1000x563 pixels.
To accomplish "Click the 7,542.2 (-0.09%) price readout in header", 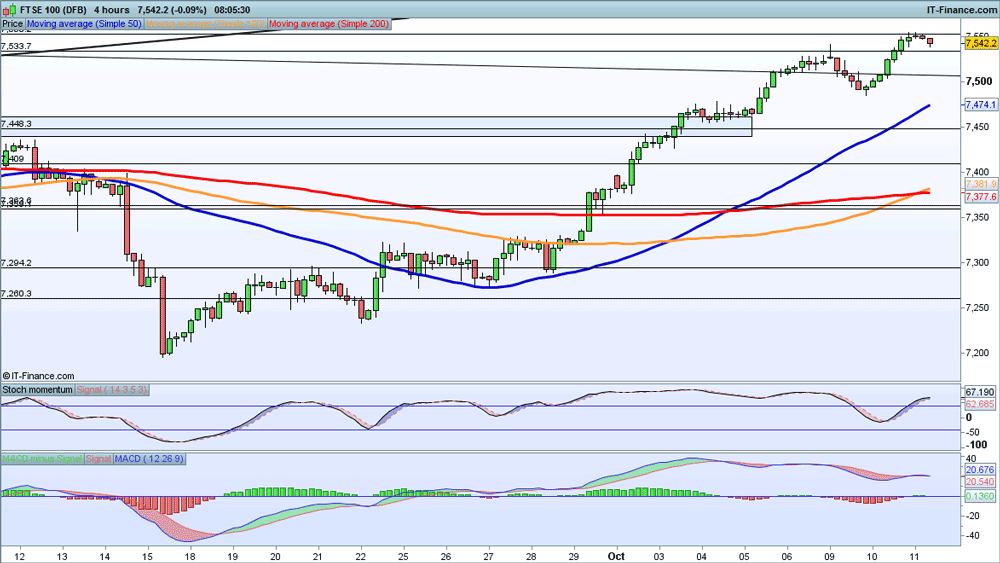I will point(171,10).
